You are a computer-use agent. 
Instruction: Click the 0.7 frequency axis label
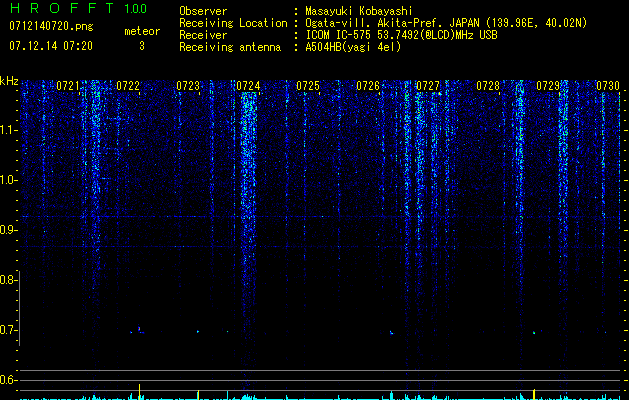point(9,330)
